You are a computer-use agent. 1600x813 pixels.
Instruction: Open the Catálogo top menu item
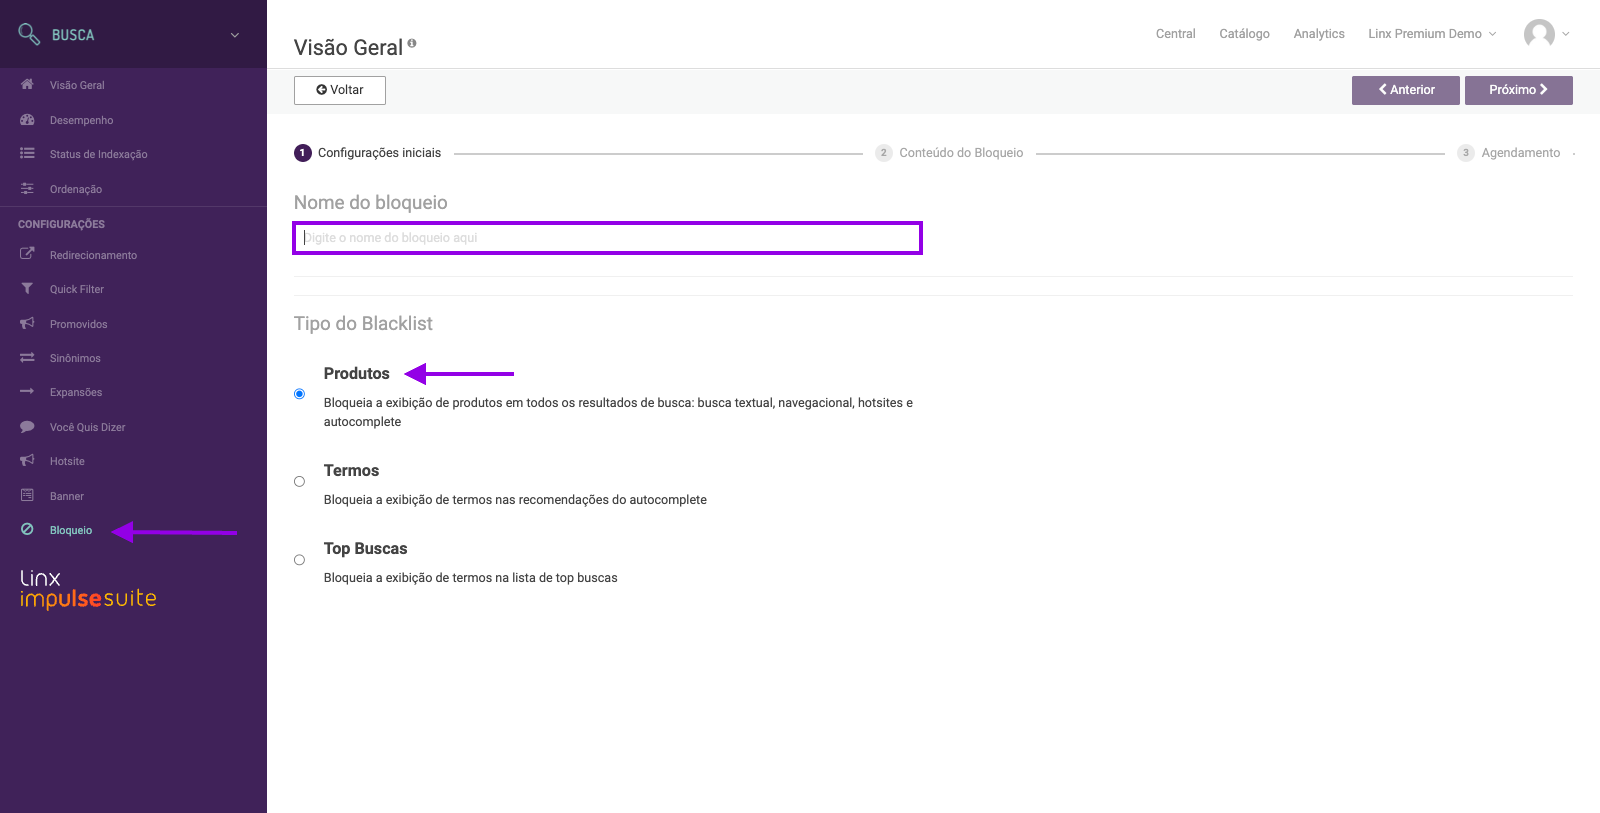tap(1244, 34)
